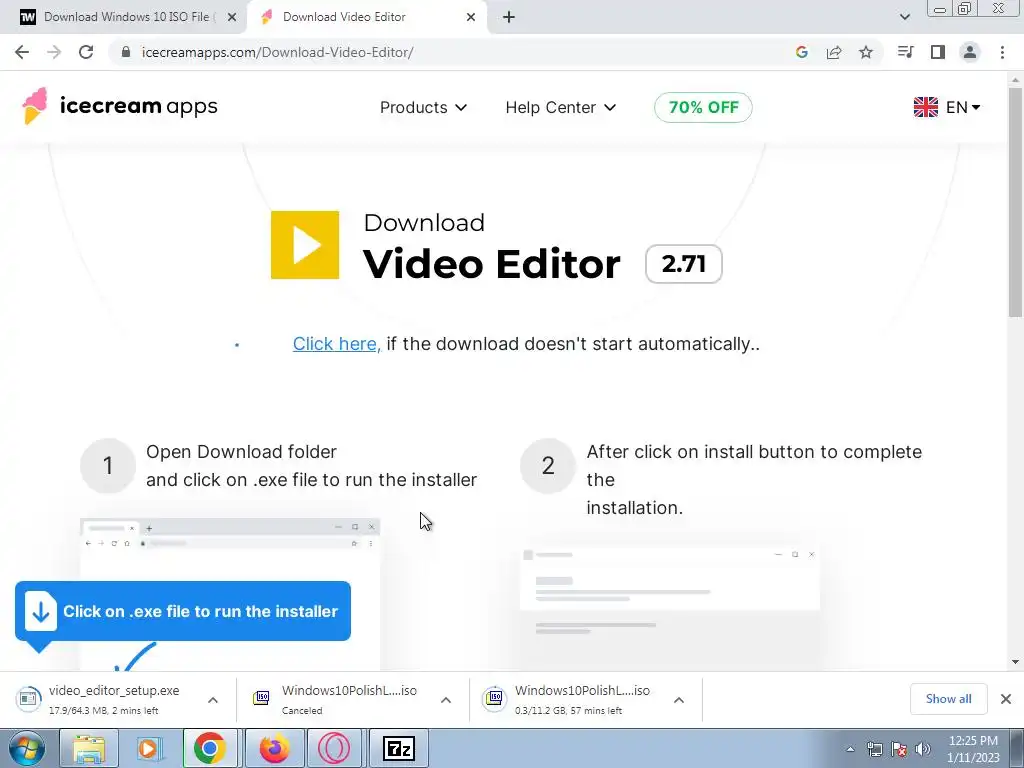Click Chrome icon in taskbar
Viewport: 1024px width, 768px height.
(210, 748)
